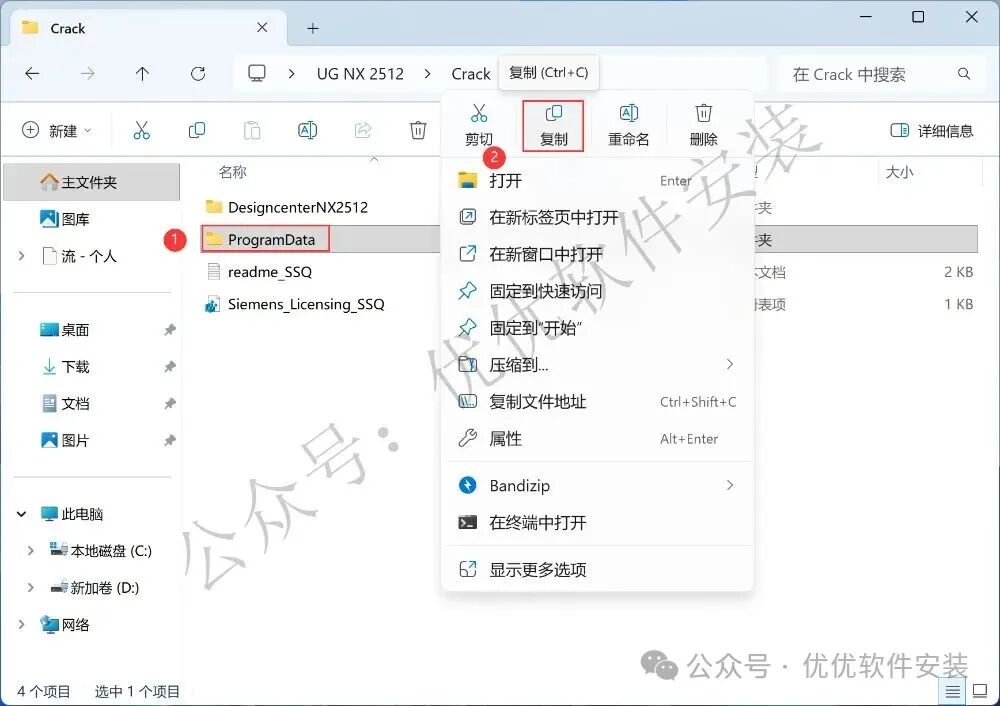This screenshot has height=706, width=1000.
Task: Select the Siemens_Licensing_SSQ file
Action: (295, 304)
